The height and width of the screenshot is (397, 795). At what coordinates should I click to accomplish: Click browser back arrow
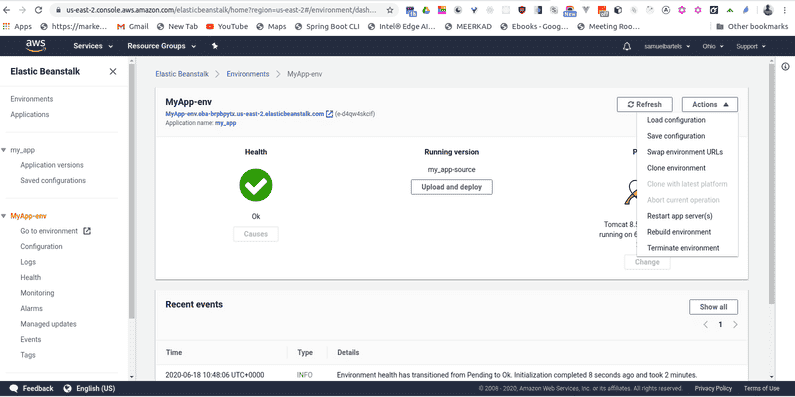click(x=7, y=10)
